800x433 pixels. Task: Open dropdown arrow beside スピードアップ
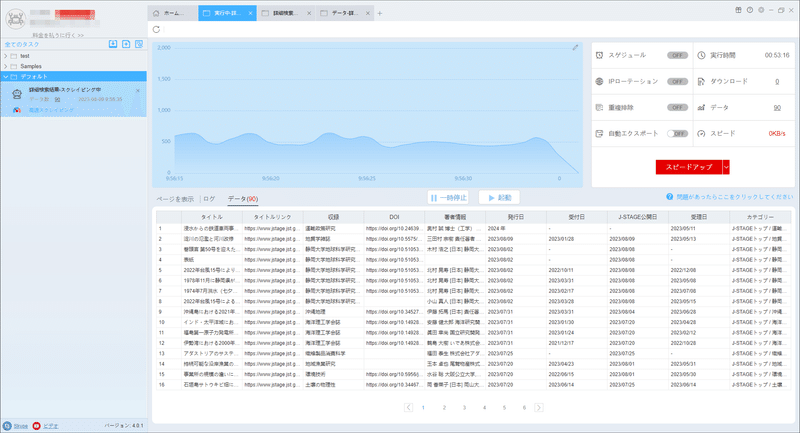pyautogui.click(x=726, y=167)
